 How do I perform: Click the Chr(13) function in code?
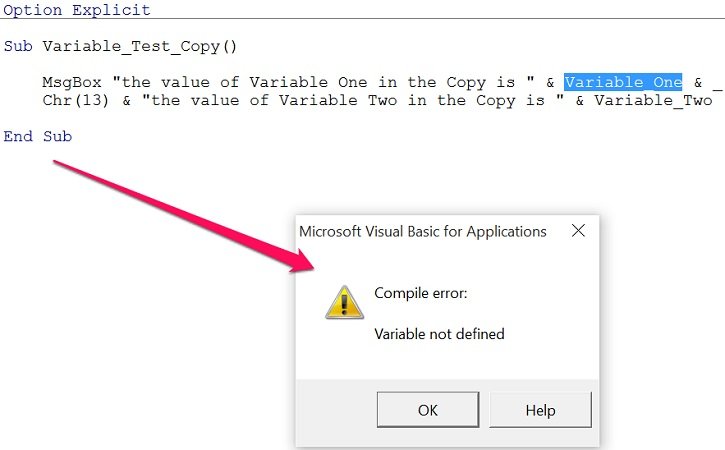76,100
